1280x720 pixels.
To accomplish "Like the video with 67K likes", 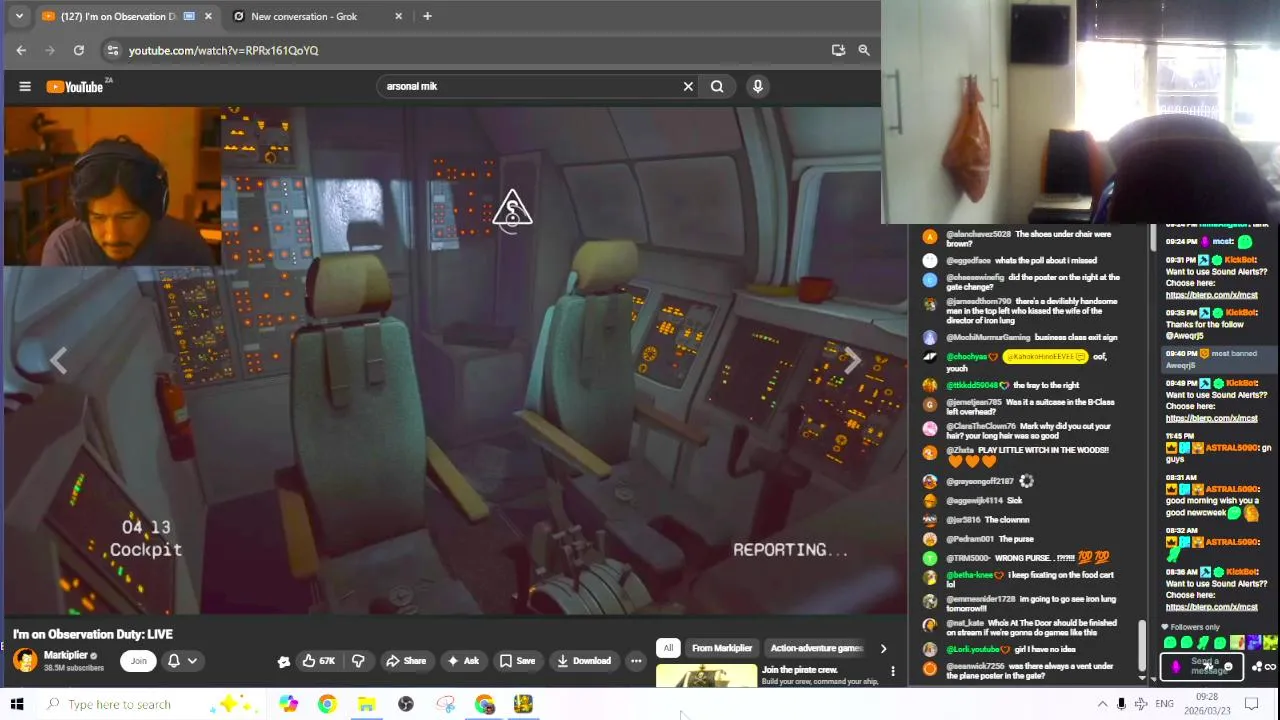I will [x=319, y=660].
